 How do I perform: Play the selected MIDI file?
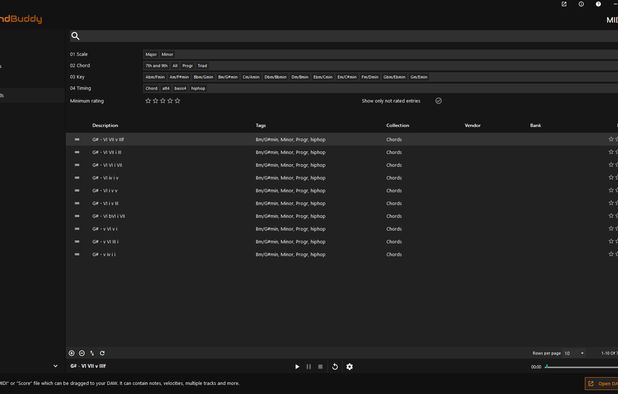coord(297,367)
